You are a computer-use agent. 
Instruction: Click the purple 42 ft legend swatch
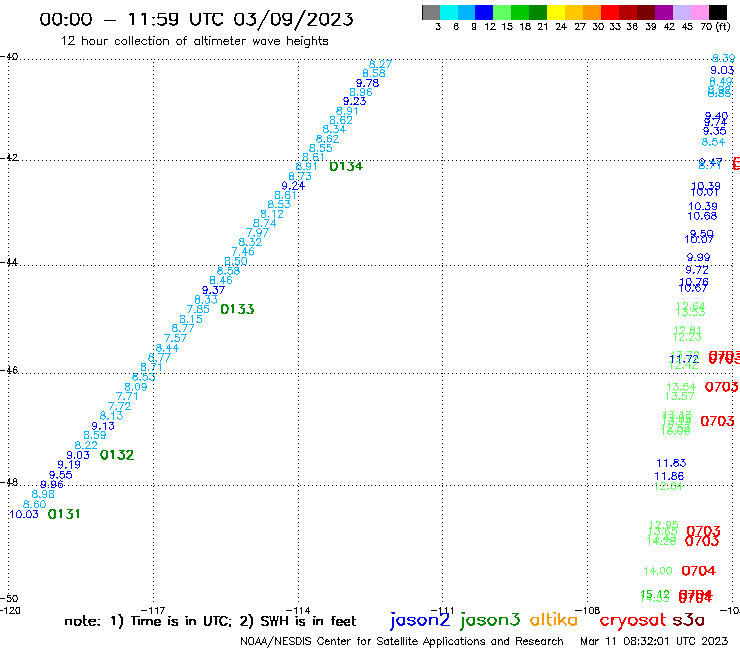click(x=664, y=12)
